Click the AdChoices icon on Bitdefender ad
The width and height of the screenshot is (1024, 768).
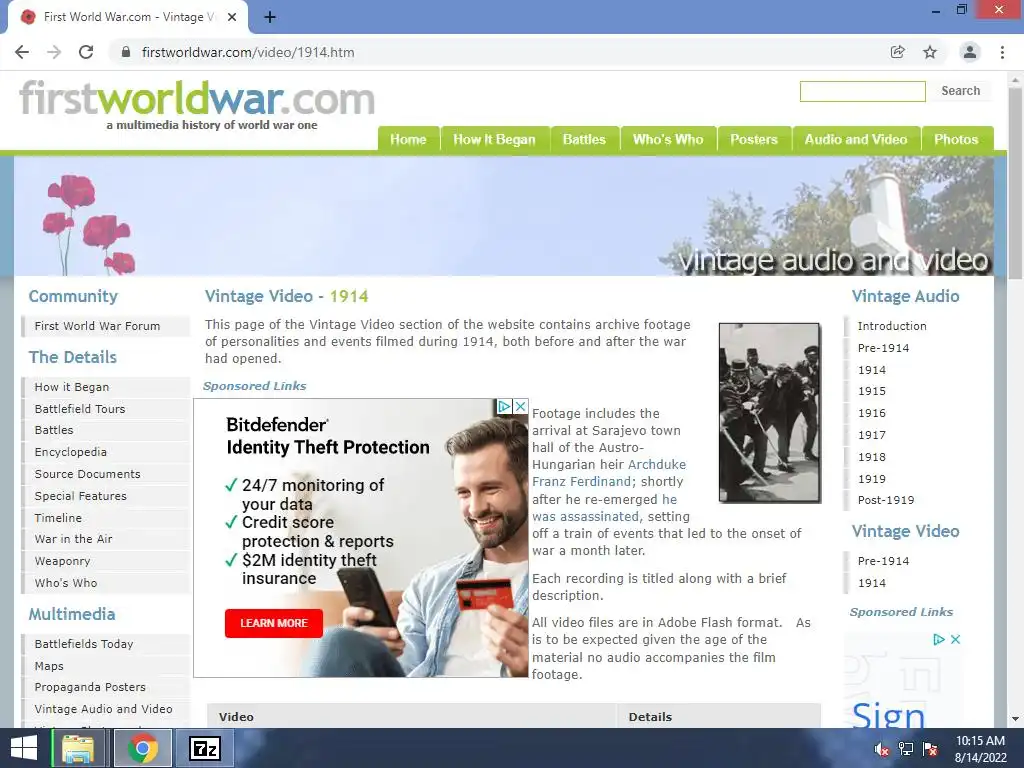tap(504, 406)
